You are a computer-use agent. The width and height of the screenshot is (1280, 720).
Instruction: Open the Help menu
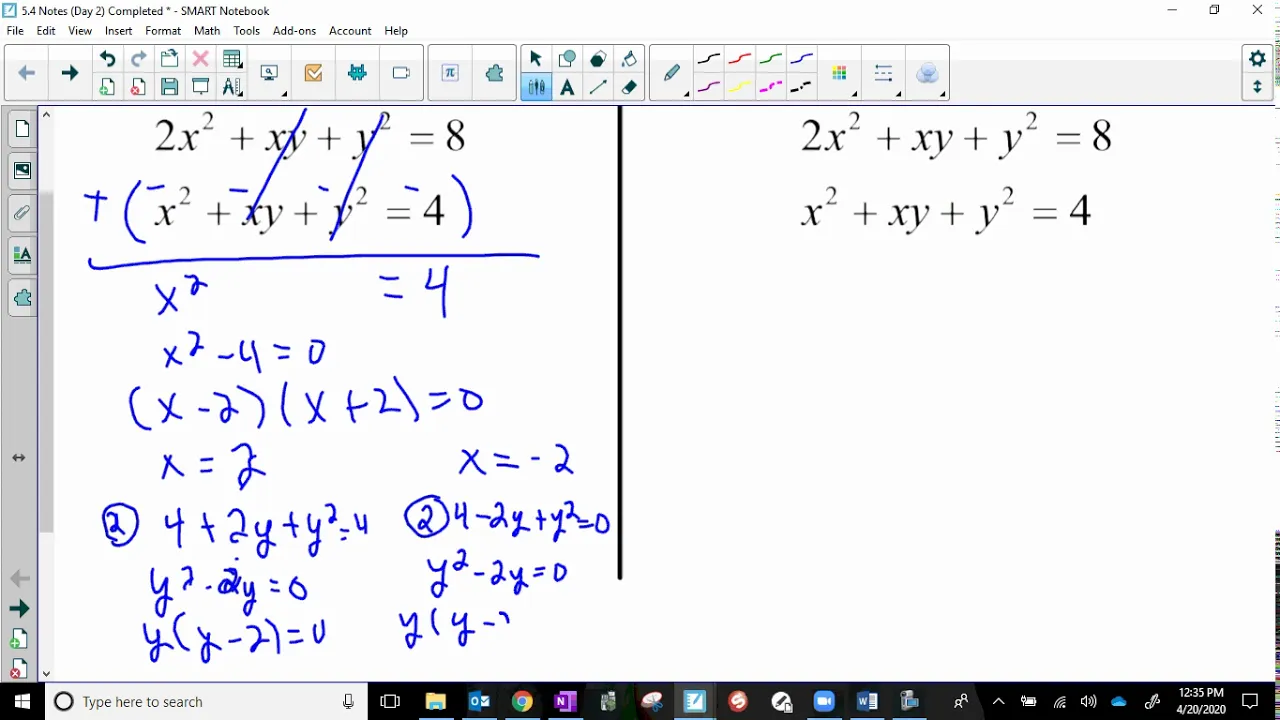tap(396, 31)
